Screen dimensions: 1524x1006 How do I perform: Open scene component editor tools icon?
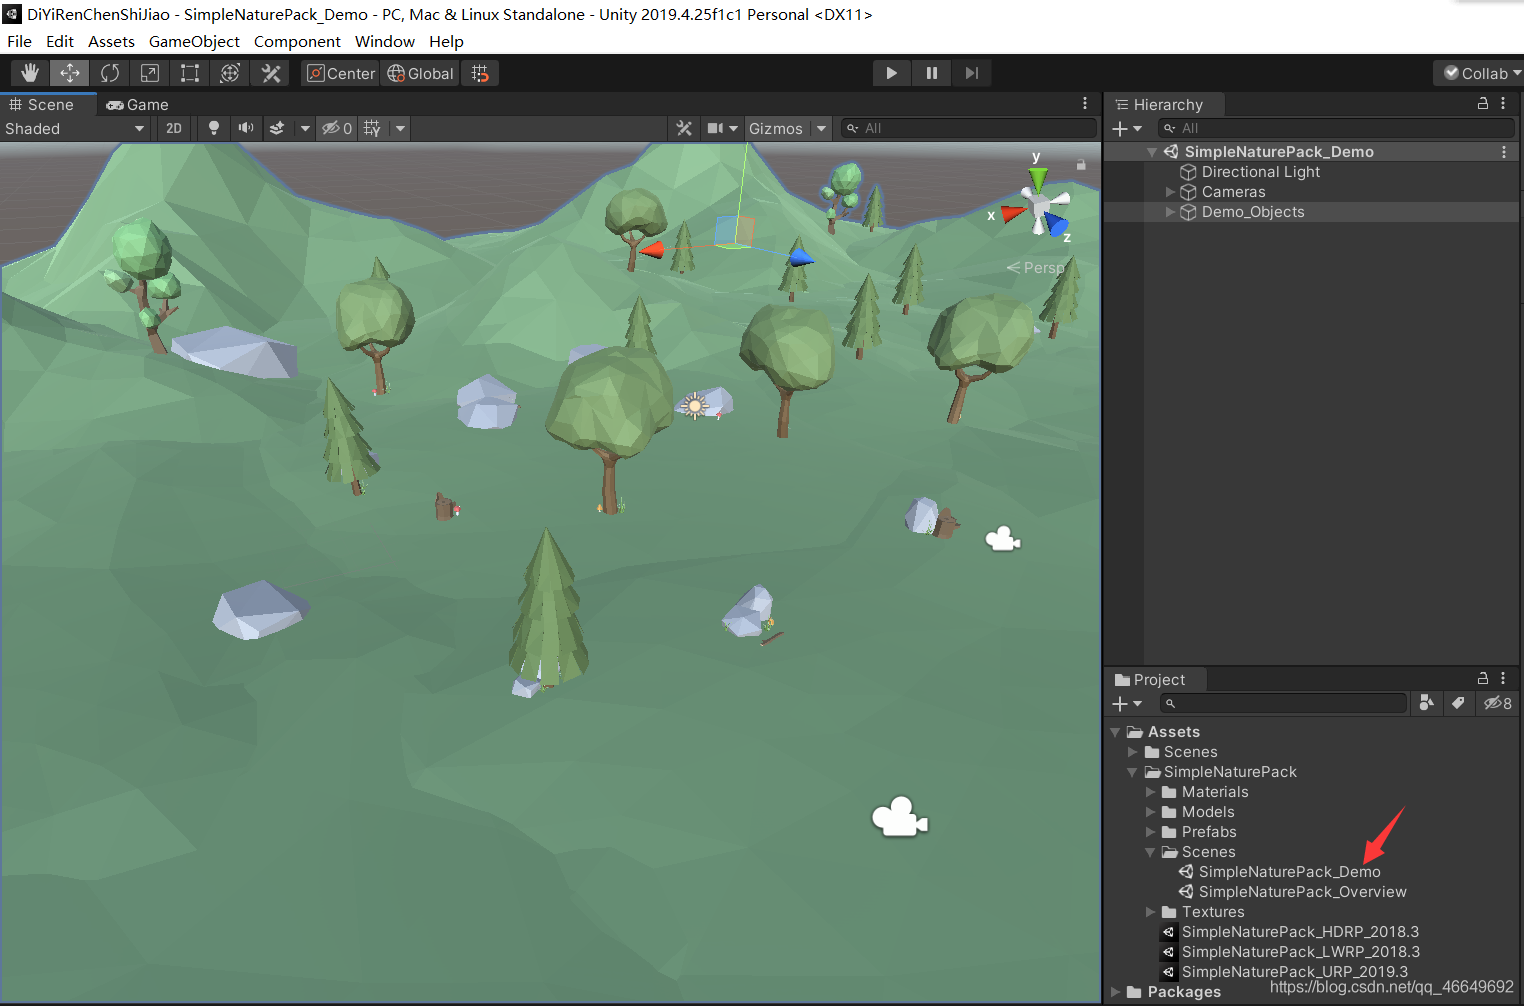click(684, 128)
